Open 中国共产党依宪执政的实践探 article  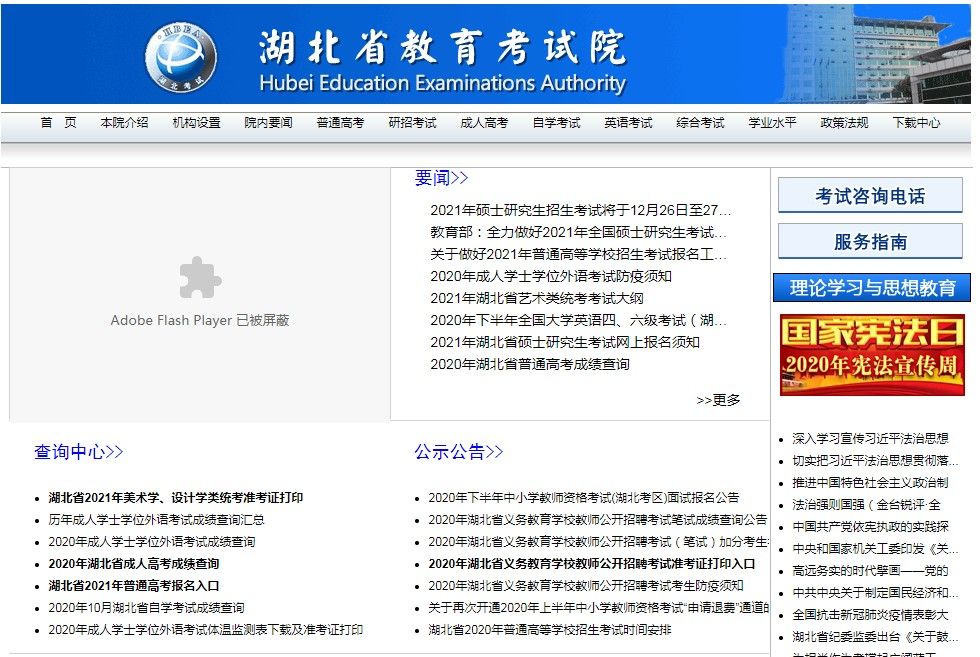click(x=871, y=526)
